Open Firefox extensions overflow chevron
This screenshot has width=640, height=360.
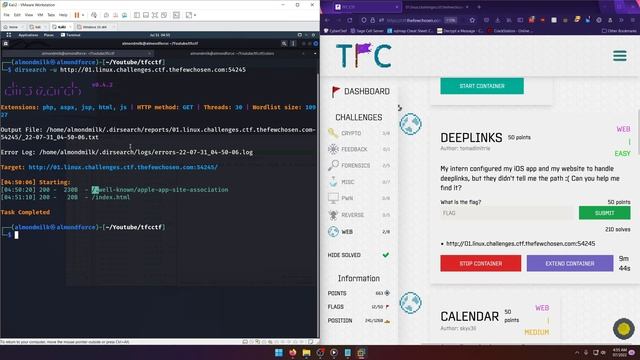point(621,20)
